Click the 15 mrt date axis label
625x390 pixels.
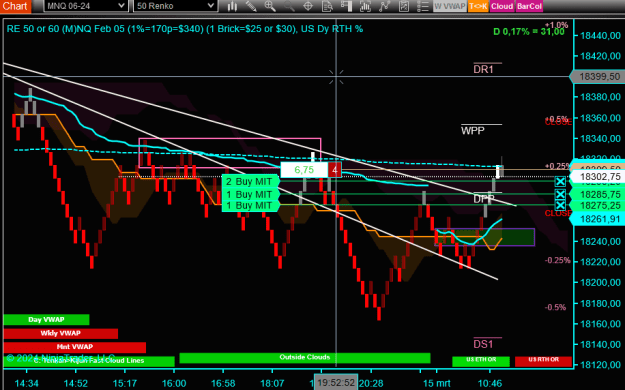436,383
